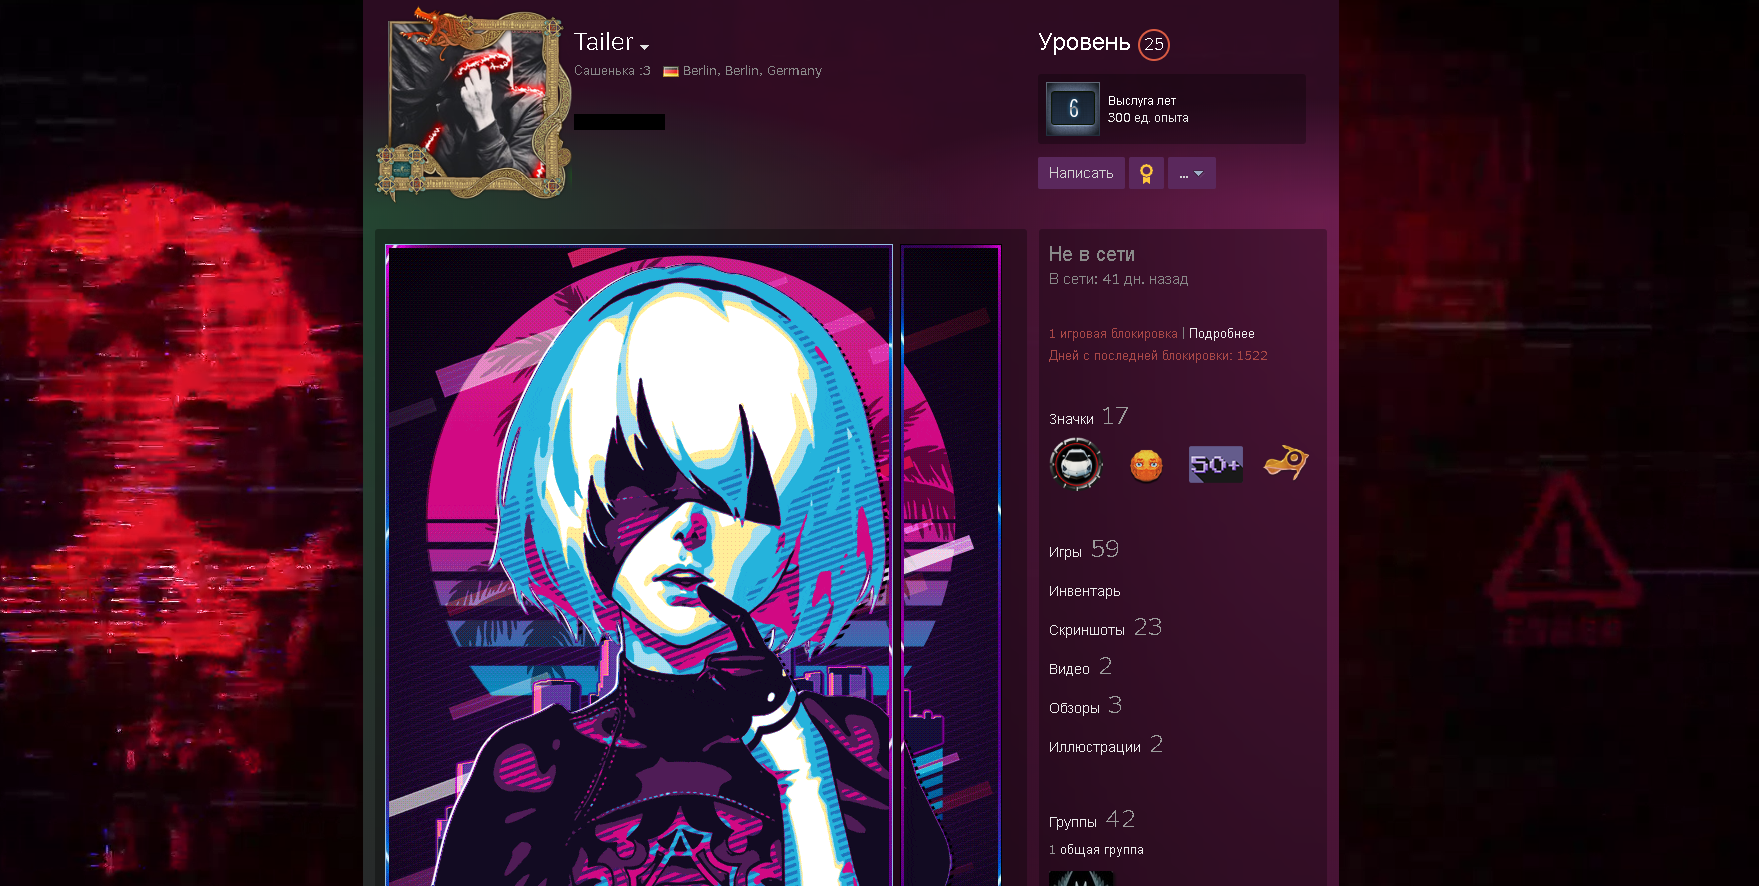The height and width of the screenshot is (886, 1759).
Task: Open the orange bird badge icon
Action: point(1286,462)
